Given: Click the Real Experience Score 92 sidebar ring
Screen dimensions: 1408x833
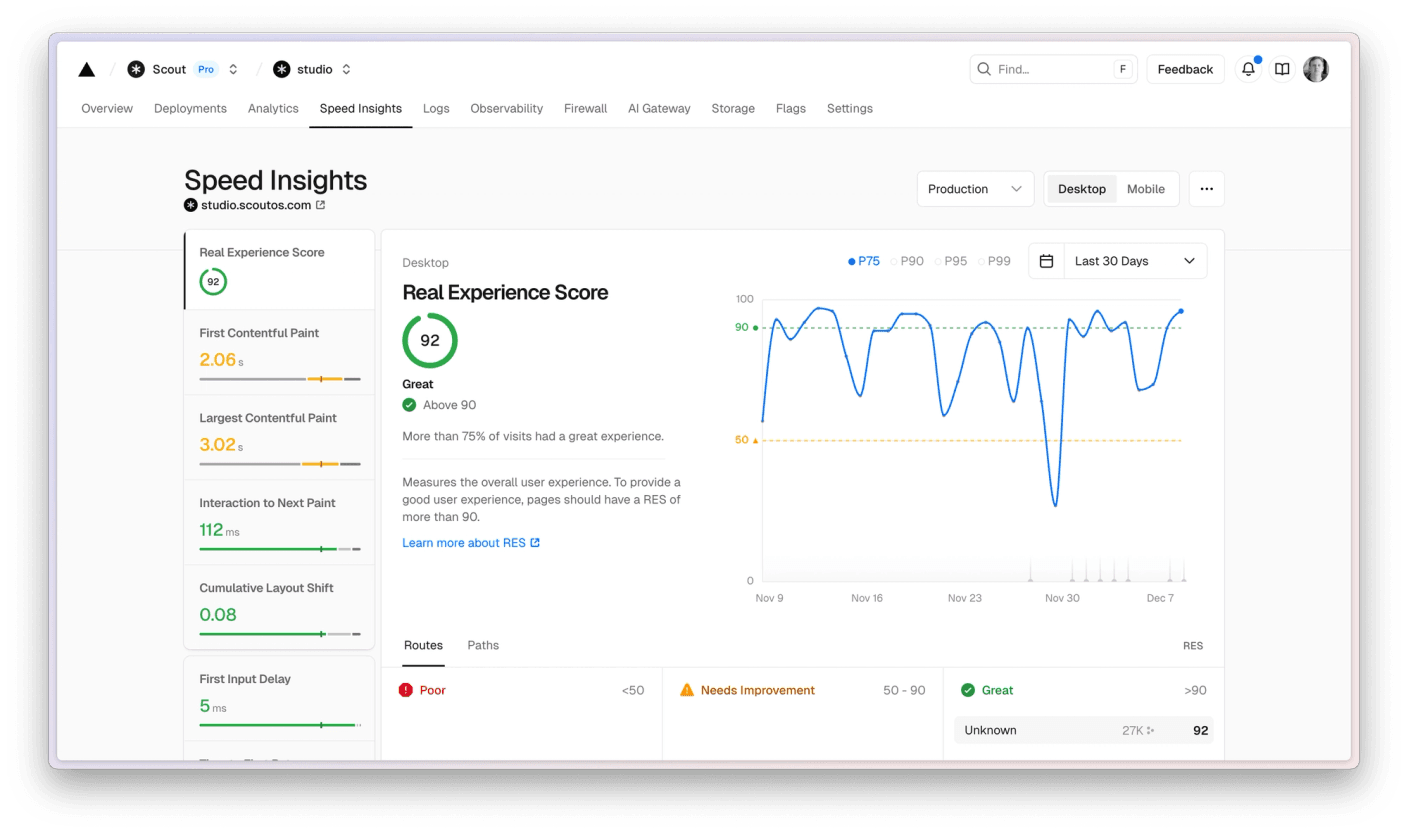Looking at the screenshot, I should 213,282.
